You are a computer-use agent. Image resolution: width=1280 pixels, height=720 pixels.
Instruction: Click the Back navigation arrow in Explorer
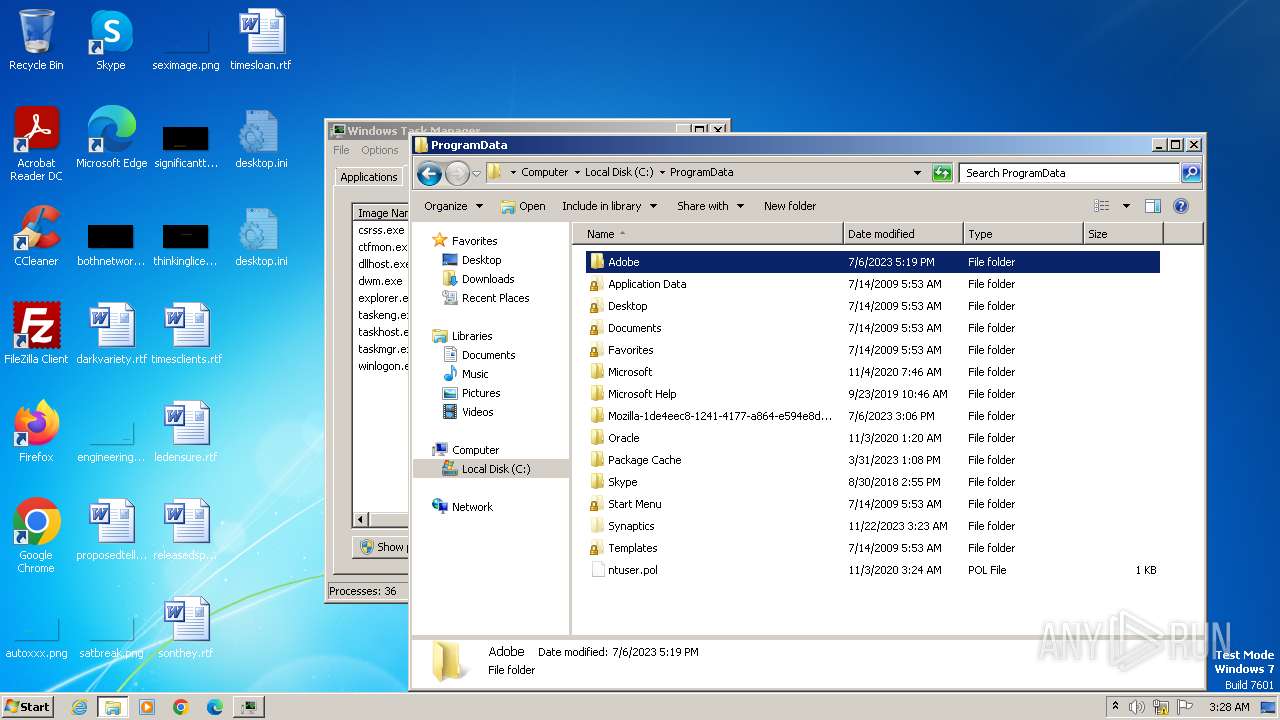(429, 173)
